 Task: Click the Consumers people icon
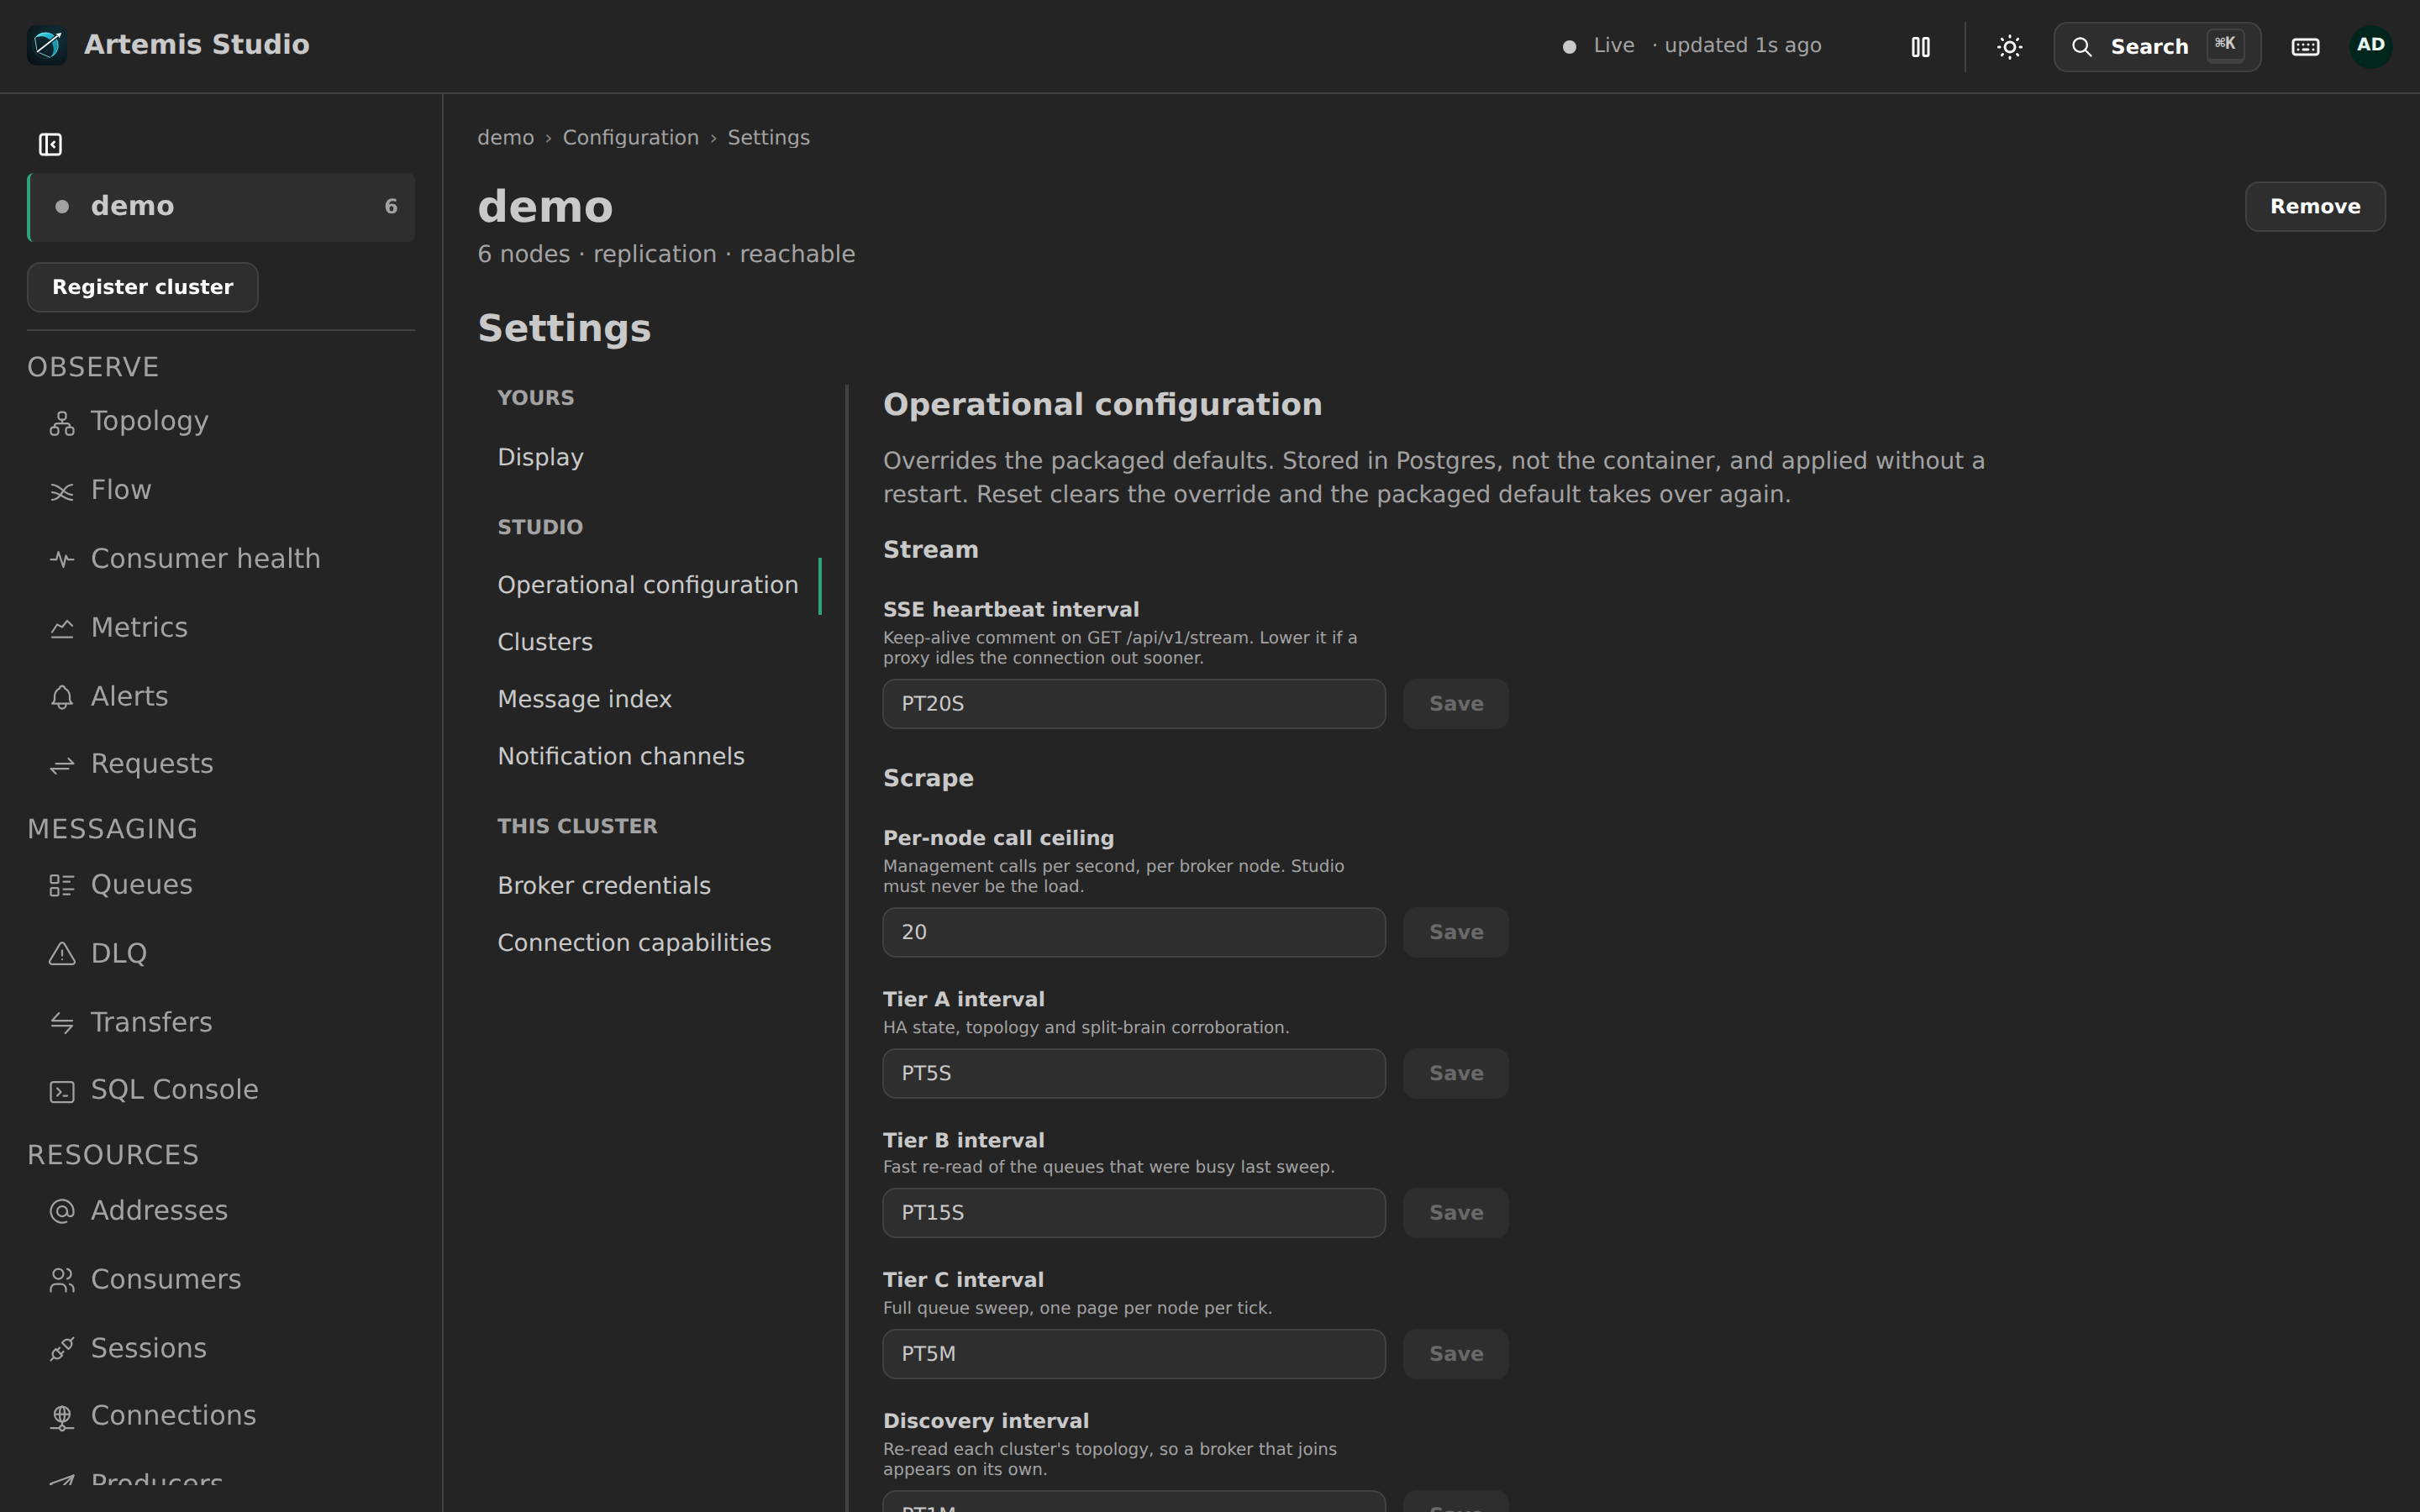coord(62,1281)
